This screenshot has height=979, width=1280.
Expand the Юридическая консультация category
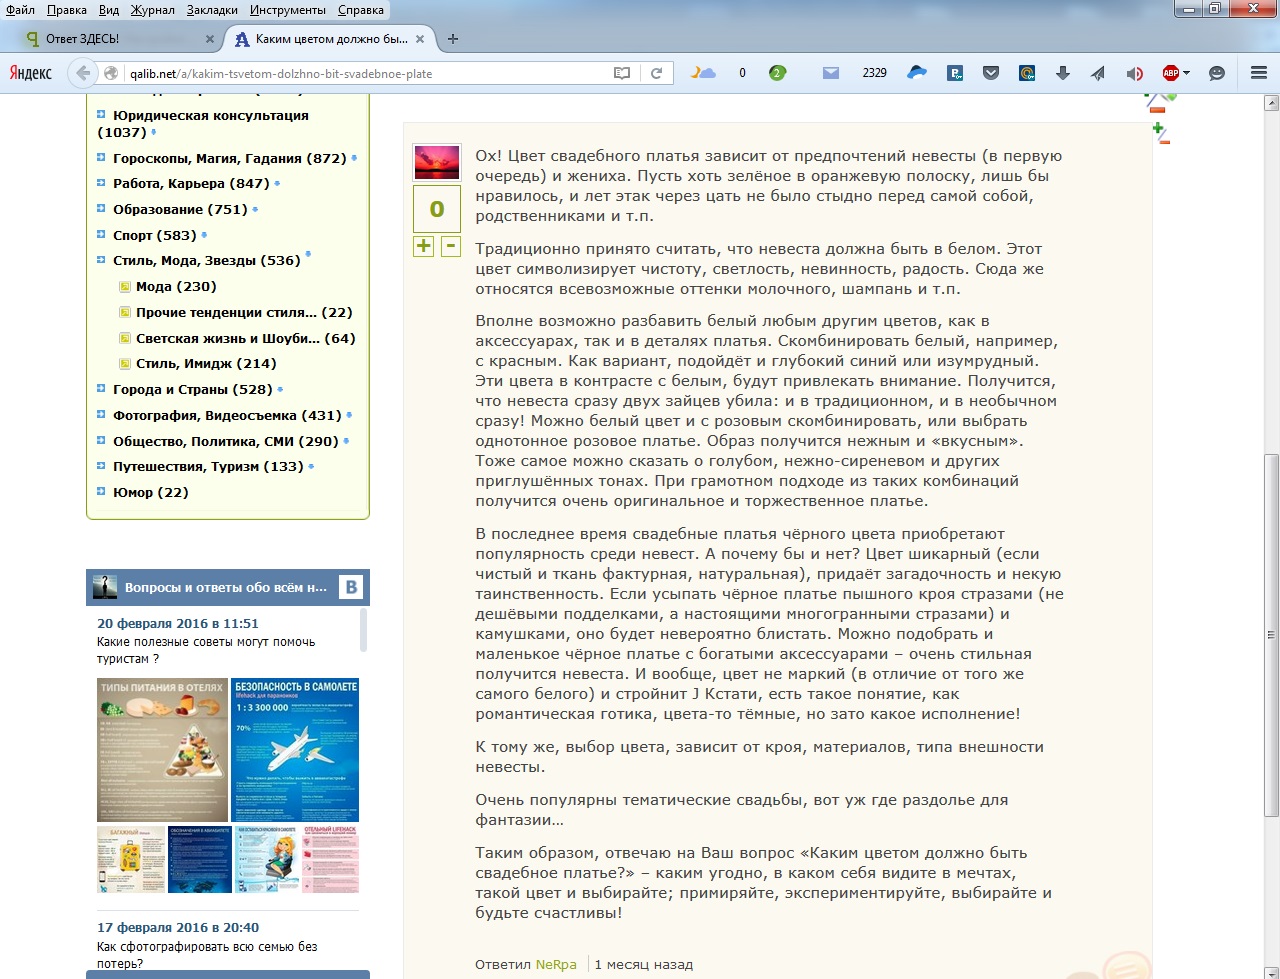101,115
